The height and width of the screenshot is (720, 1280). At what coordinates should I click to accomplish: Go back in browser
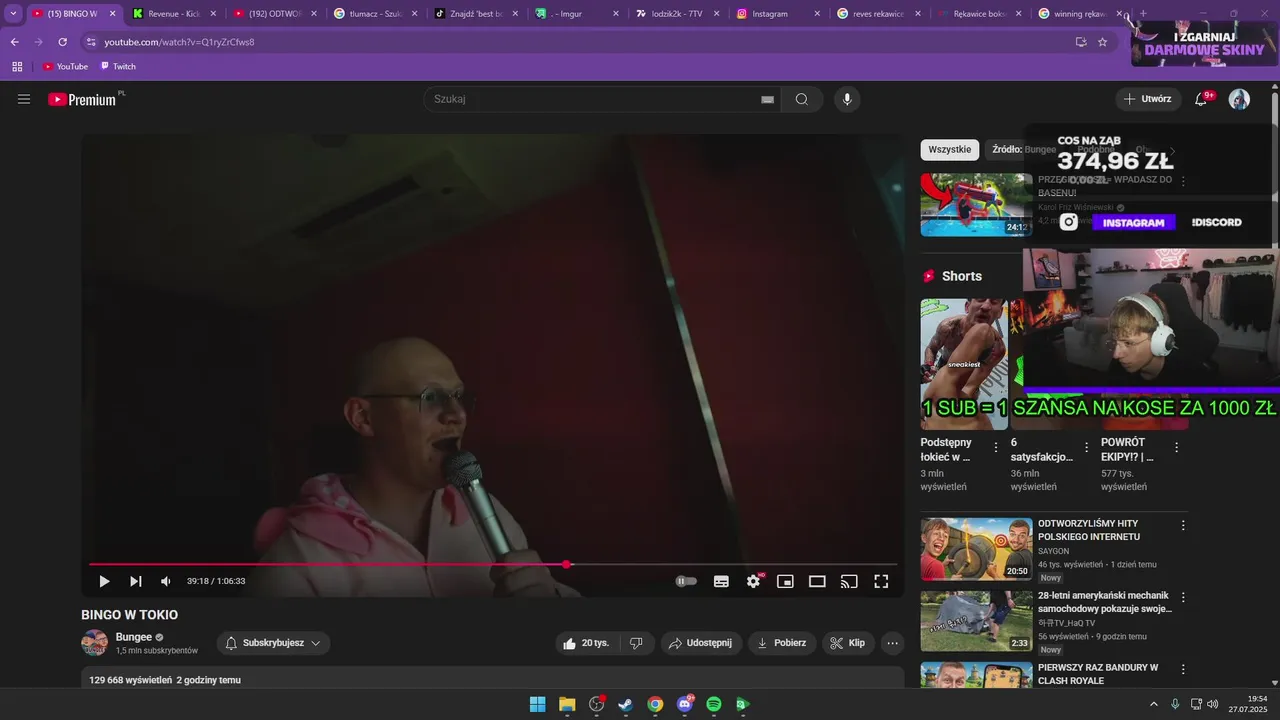tap(14, 42)
